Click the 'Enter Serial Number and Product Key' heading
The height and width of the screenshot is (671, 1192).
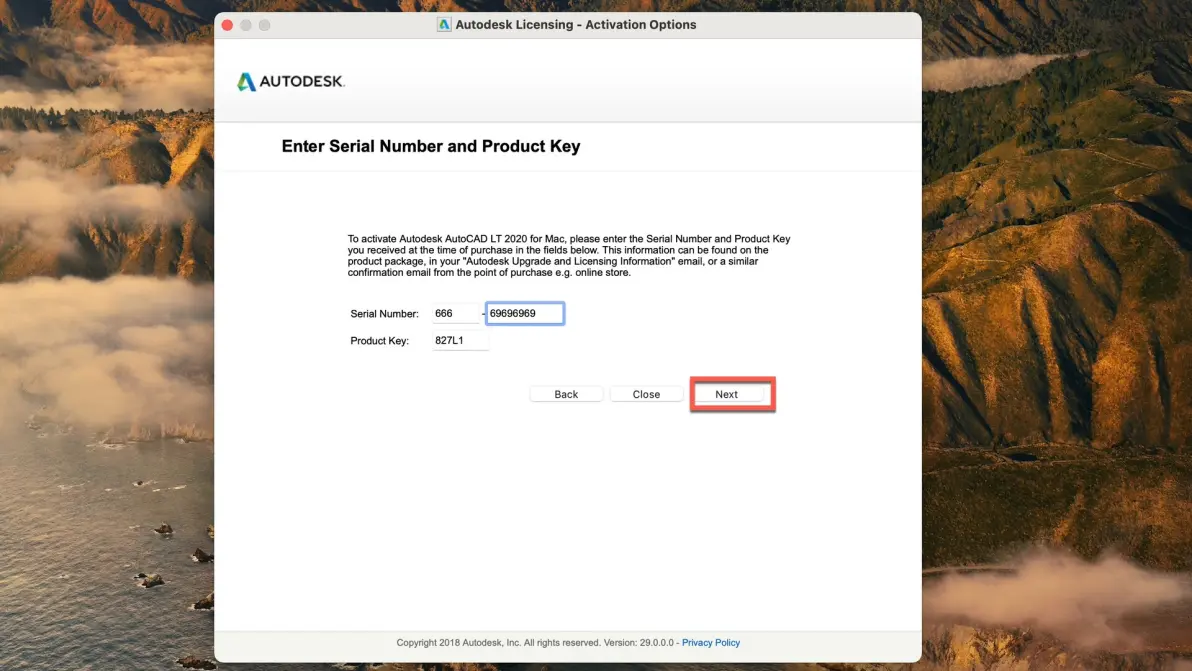click(x=431, y=146)
